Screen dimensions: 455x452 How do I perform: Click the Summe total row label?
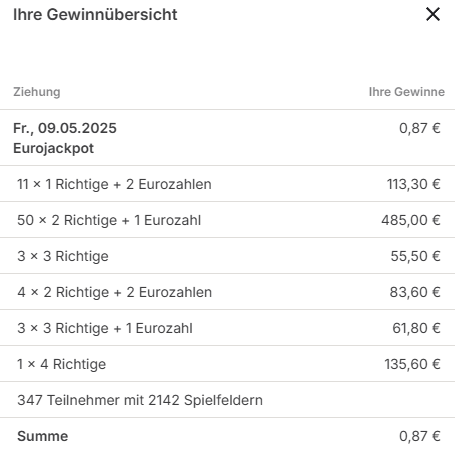click(x=43, y=436)
